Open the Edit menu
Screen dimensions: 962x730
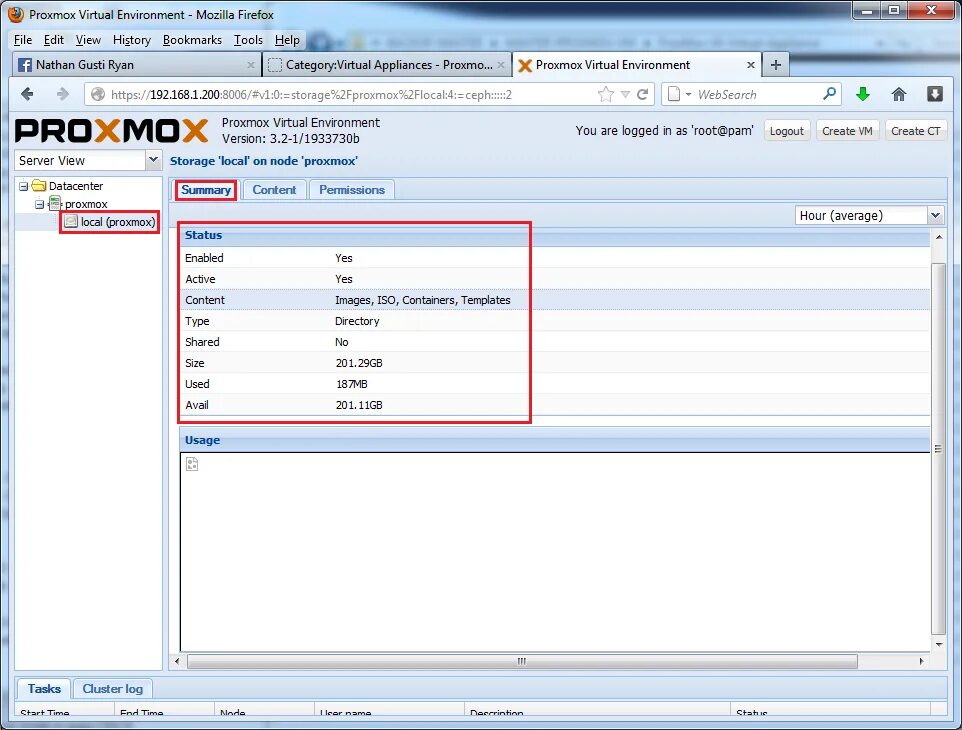pos(53,40)
